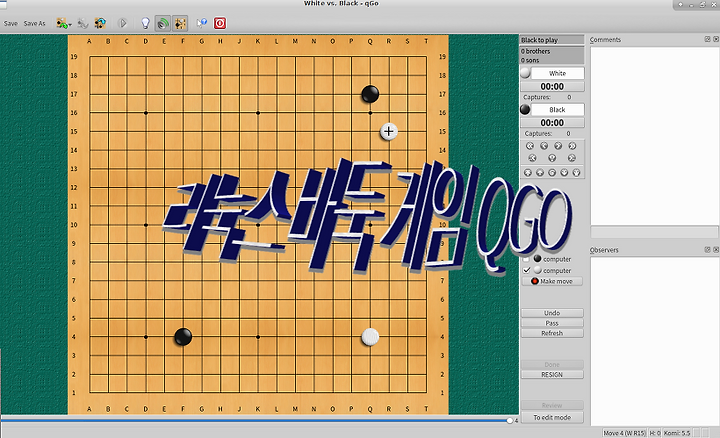Image resolution: width=720 pixels, height=438 pixels.
Task: Click last icon in bottom variation row
Action: pyautogui.click(x=576, y=173)
